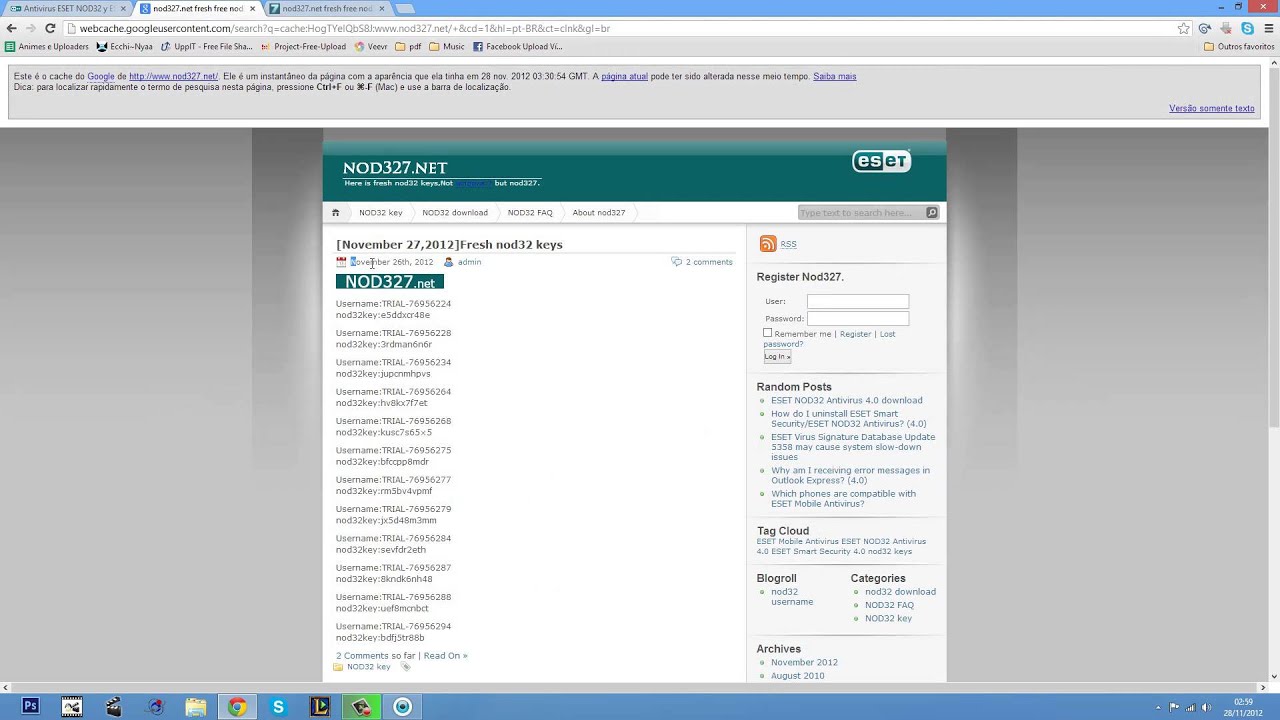Click the NOD327.NET site title

[x=395, y=168]
